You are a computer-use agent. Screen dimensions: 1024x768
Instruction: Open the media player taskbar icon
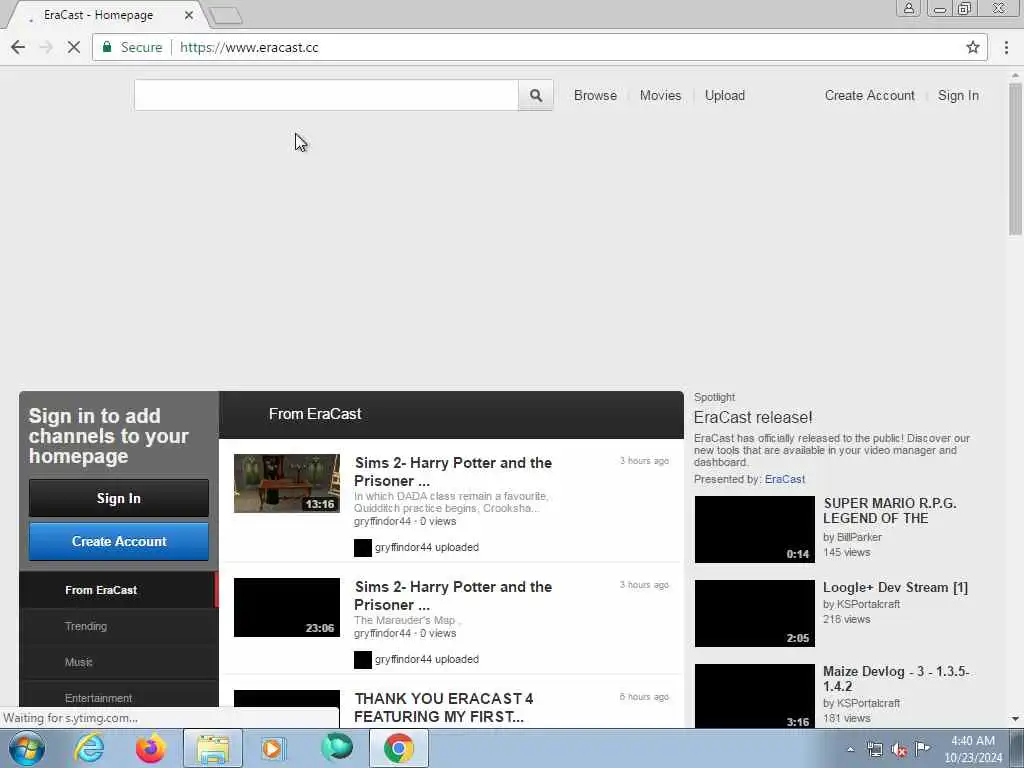(272, 748)
